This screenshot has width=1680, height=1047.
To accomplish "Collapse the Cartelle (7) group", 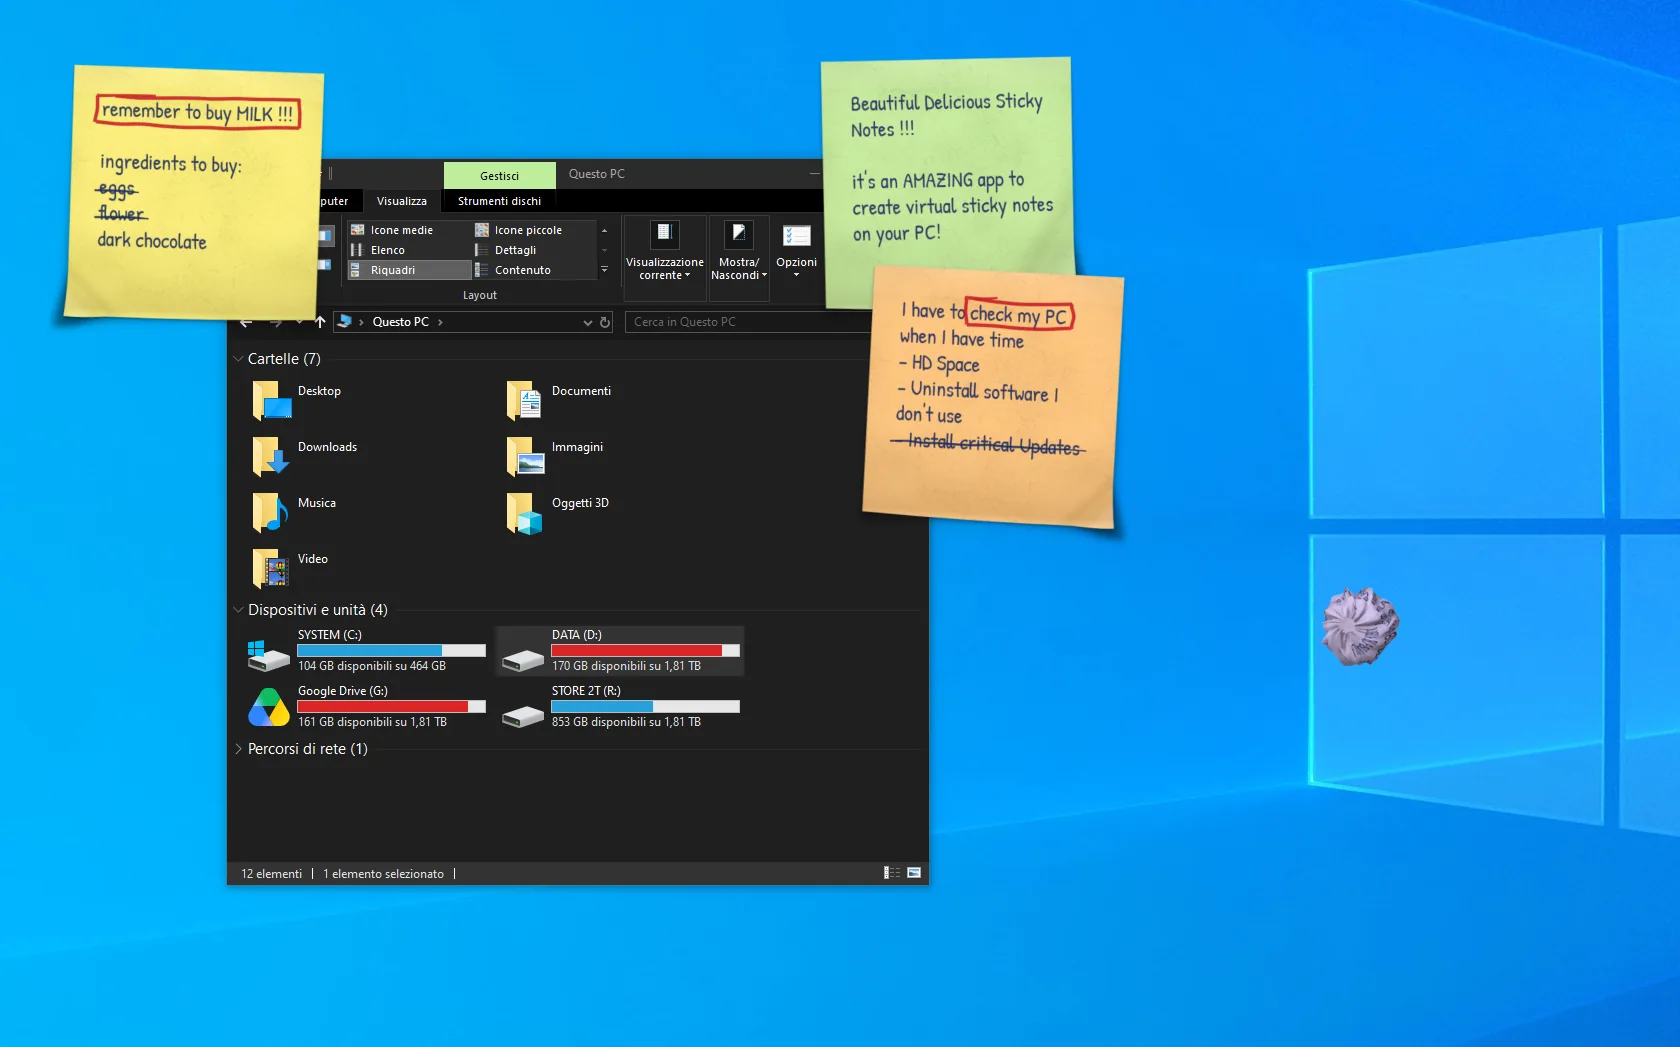I will (x=238, y=359).
